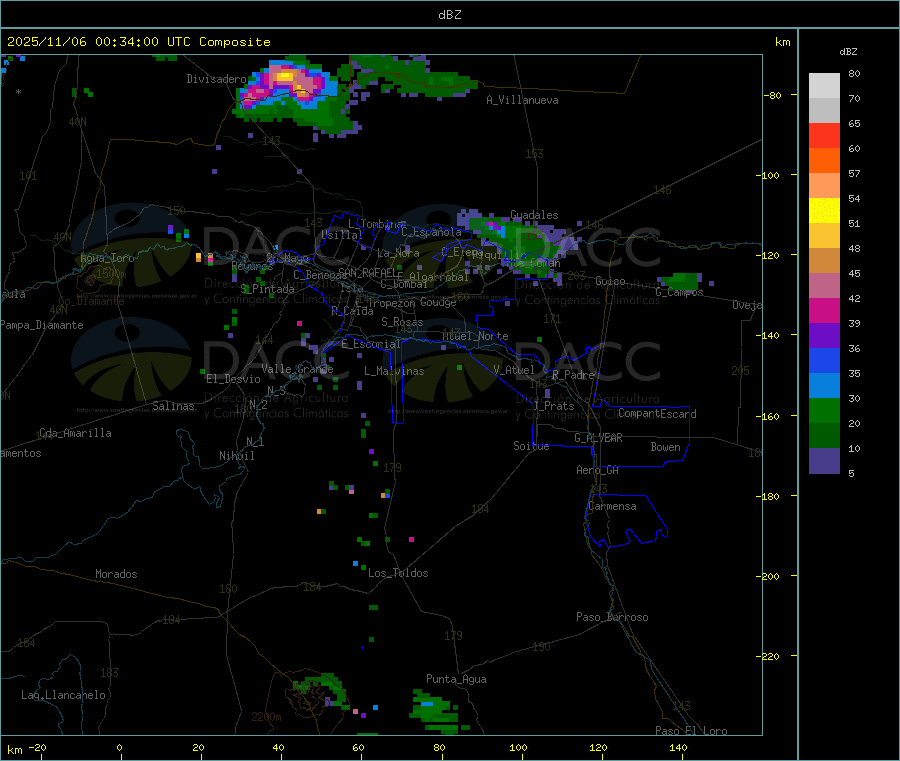This screenshot has height=761, width=900.
Task: Click the Agua_Toro label
Action: pyautogui.click(x=107, y=258)
